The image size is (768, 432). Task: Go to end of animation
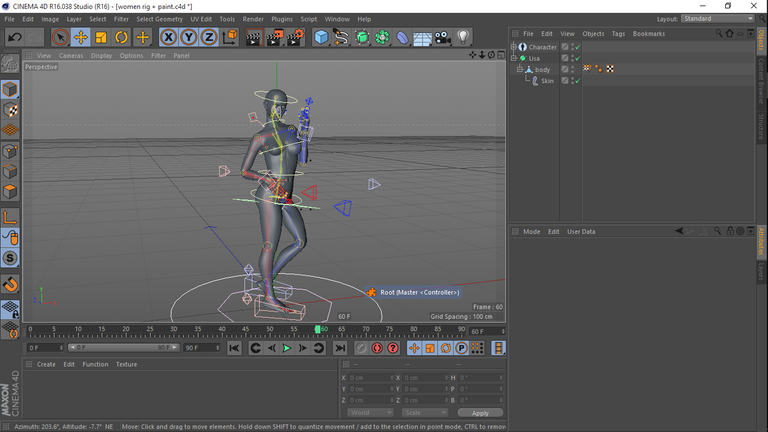coord(339,348)
